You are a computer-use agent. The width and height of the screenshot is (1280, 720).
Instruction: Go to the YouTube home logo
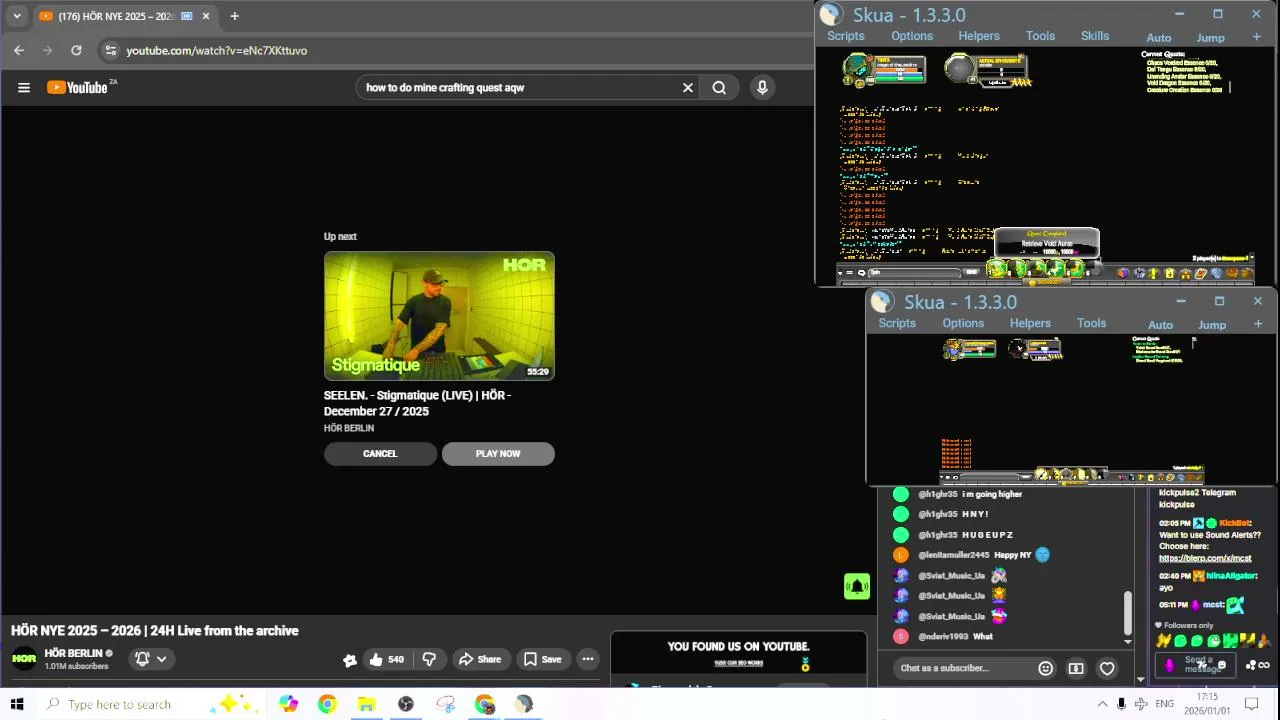click(x=77, y=88)
